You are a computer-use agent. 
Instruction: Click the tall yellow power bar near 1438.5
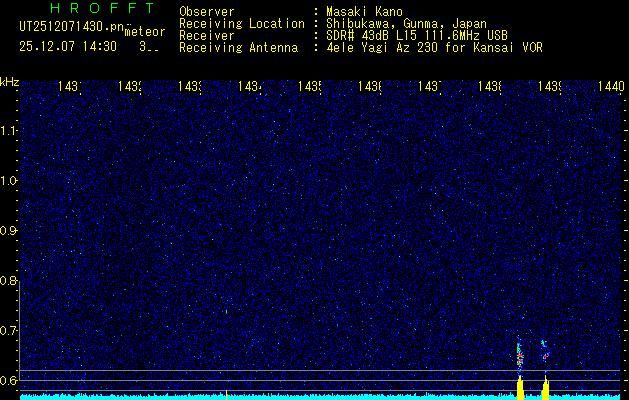(x=520, y=387)
